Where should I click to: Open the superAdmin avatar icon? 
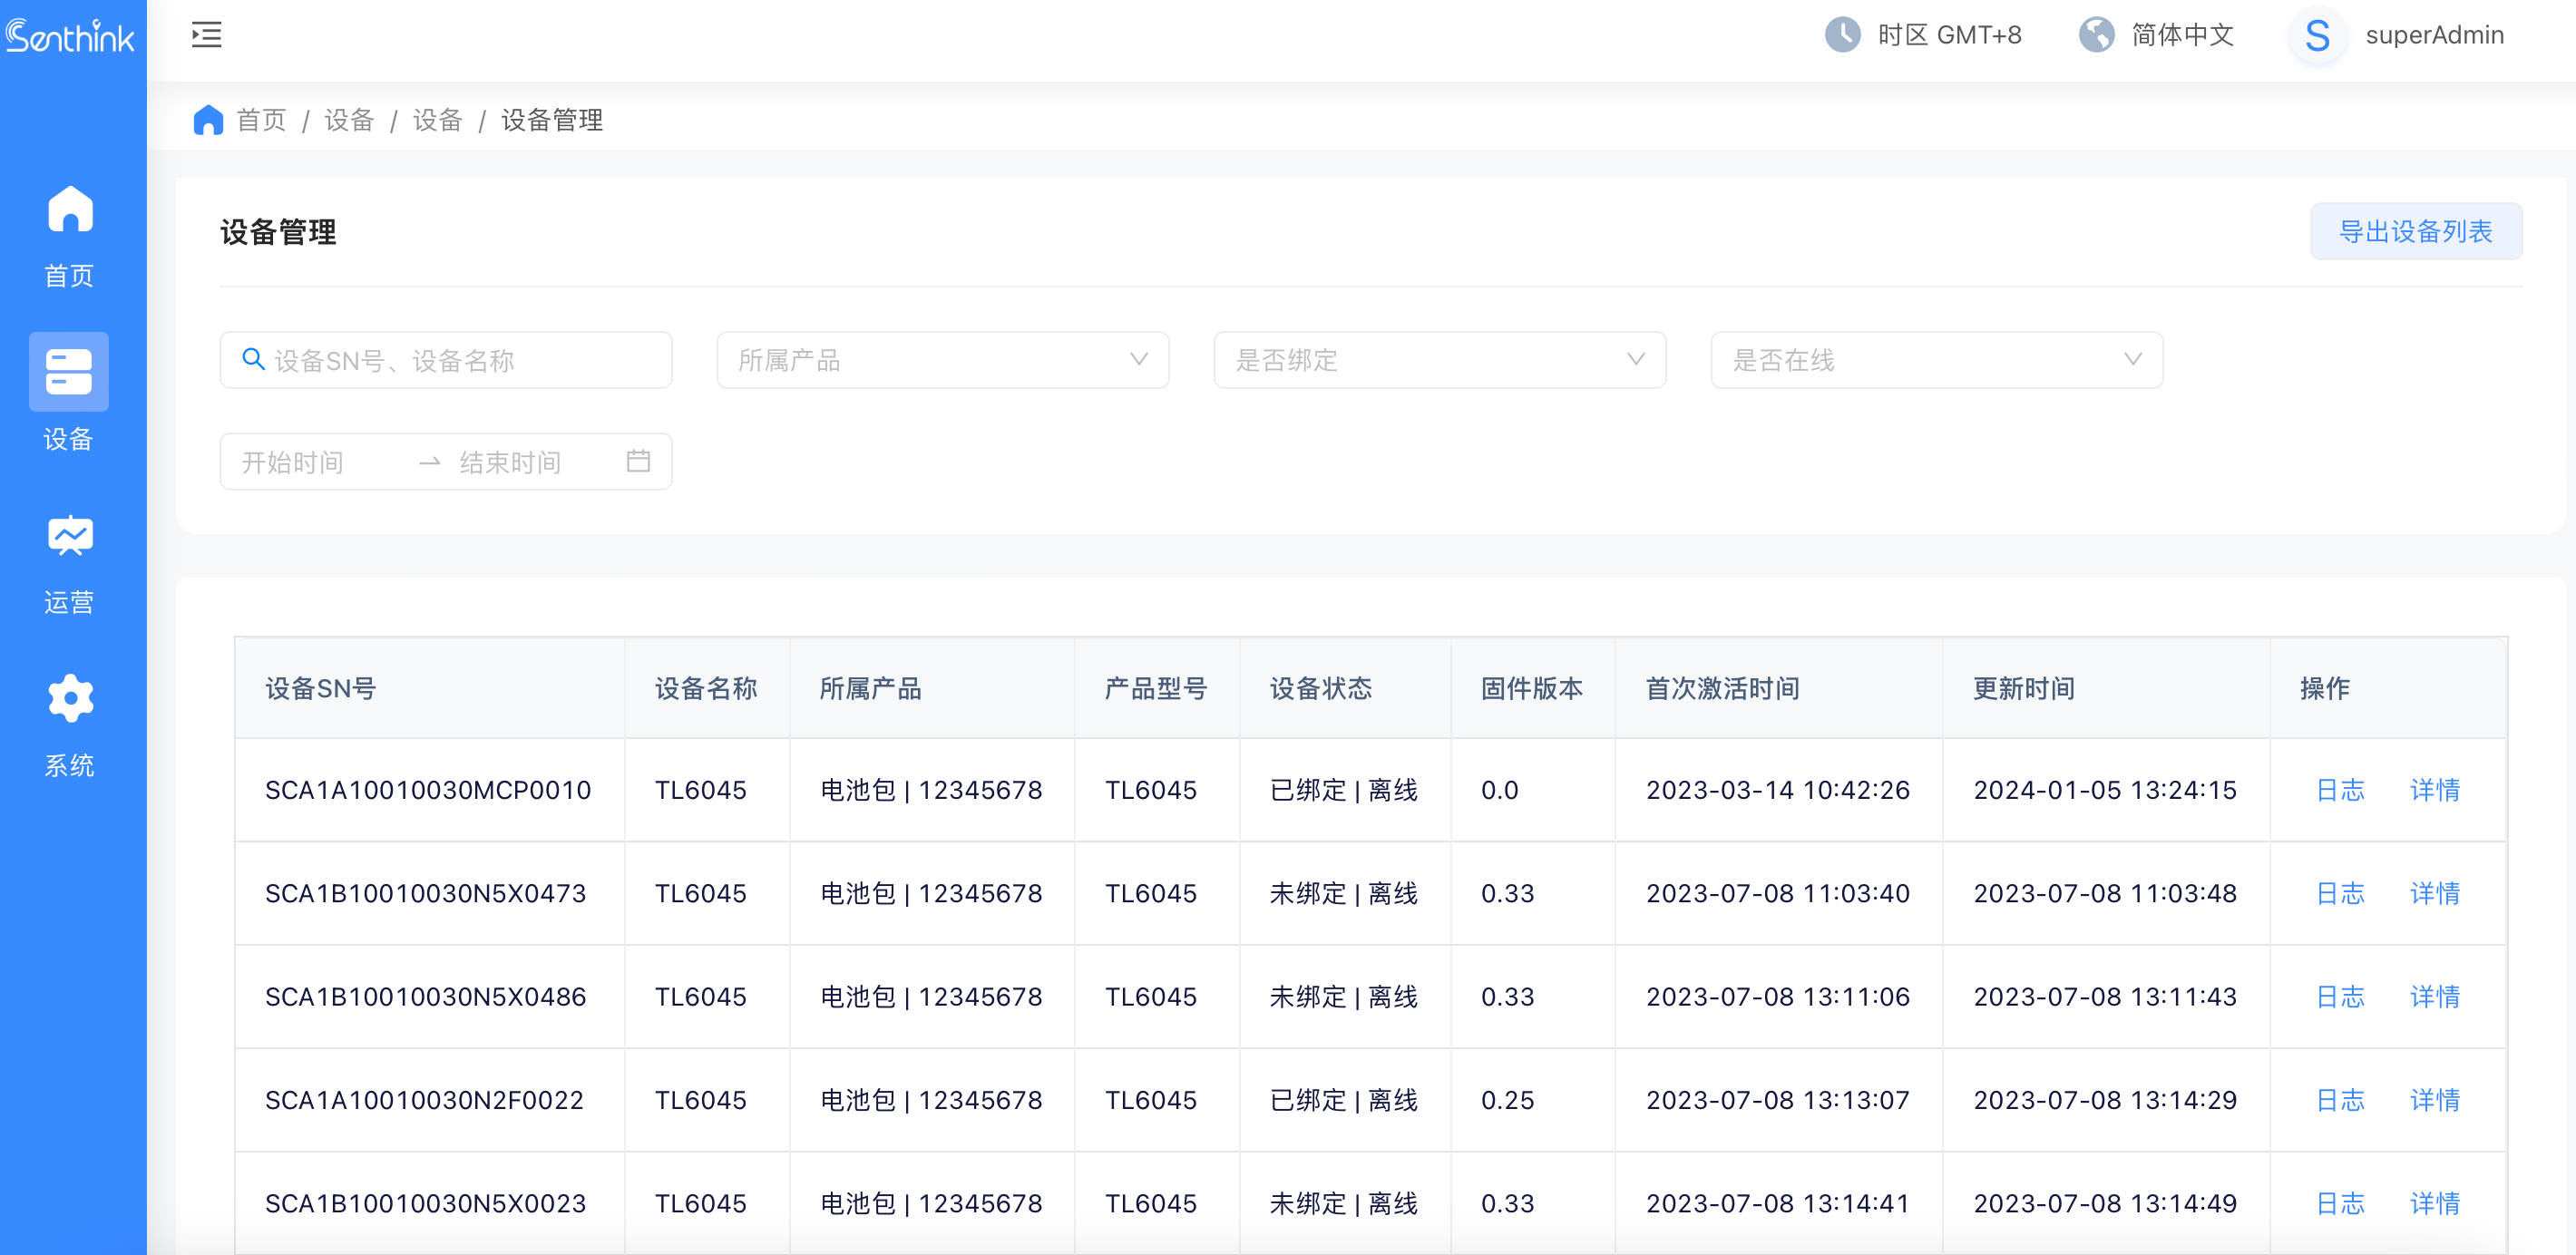2317,37
